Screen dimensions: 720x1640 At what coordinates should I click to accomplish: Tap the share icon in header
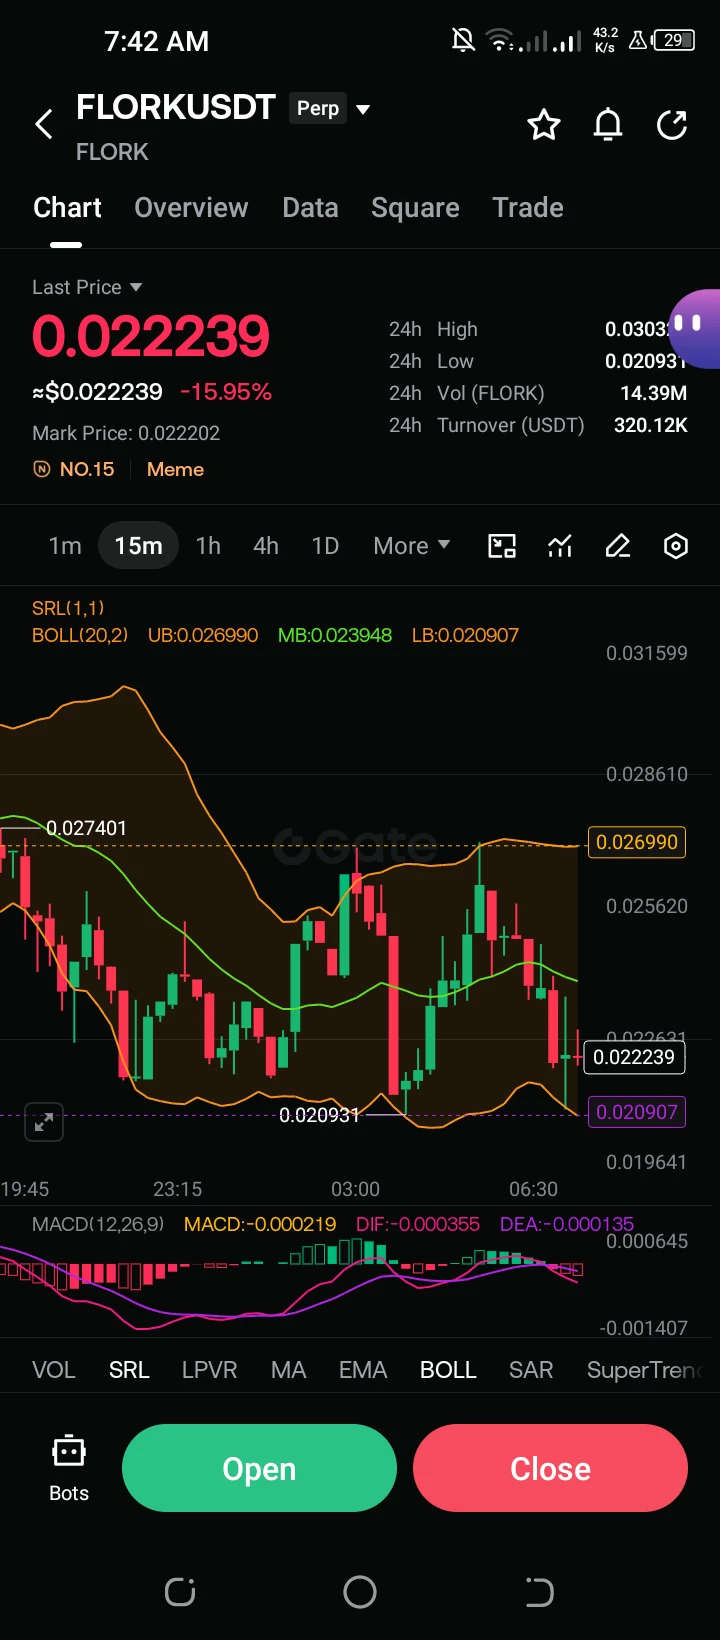coord(672,125)
